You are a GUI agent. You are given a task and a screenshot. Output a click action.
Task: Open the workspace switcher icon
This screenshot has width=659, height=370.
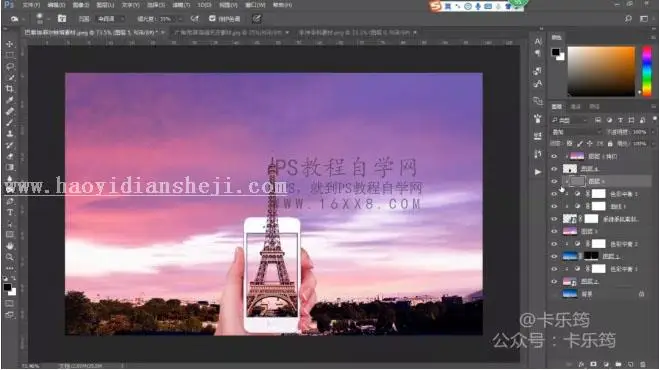pos(643,18)
